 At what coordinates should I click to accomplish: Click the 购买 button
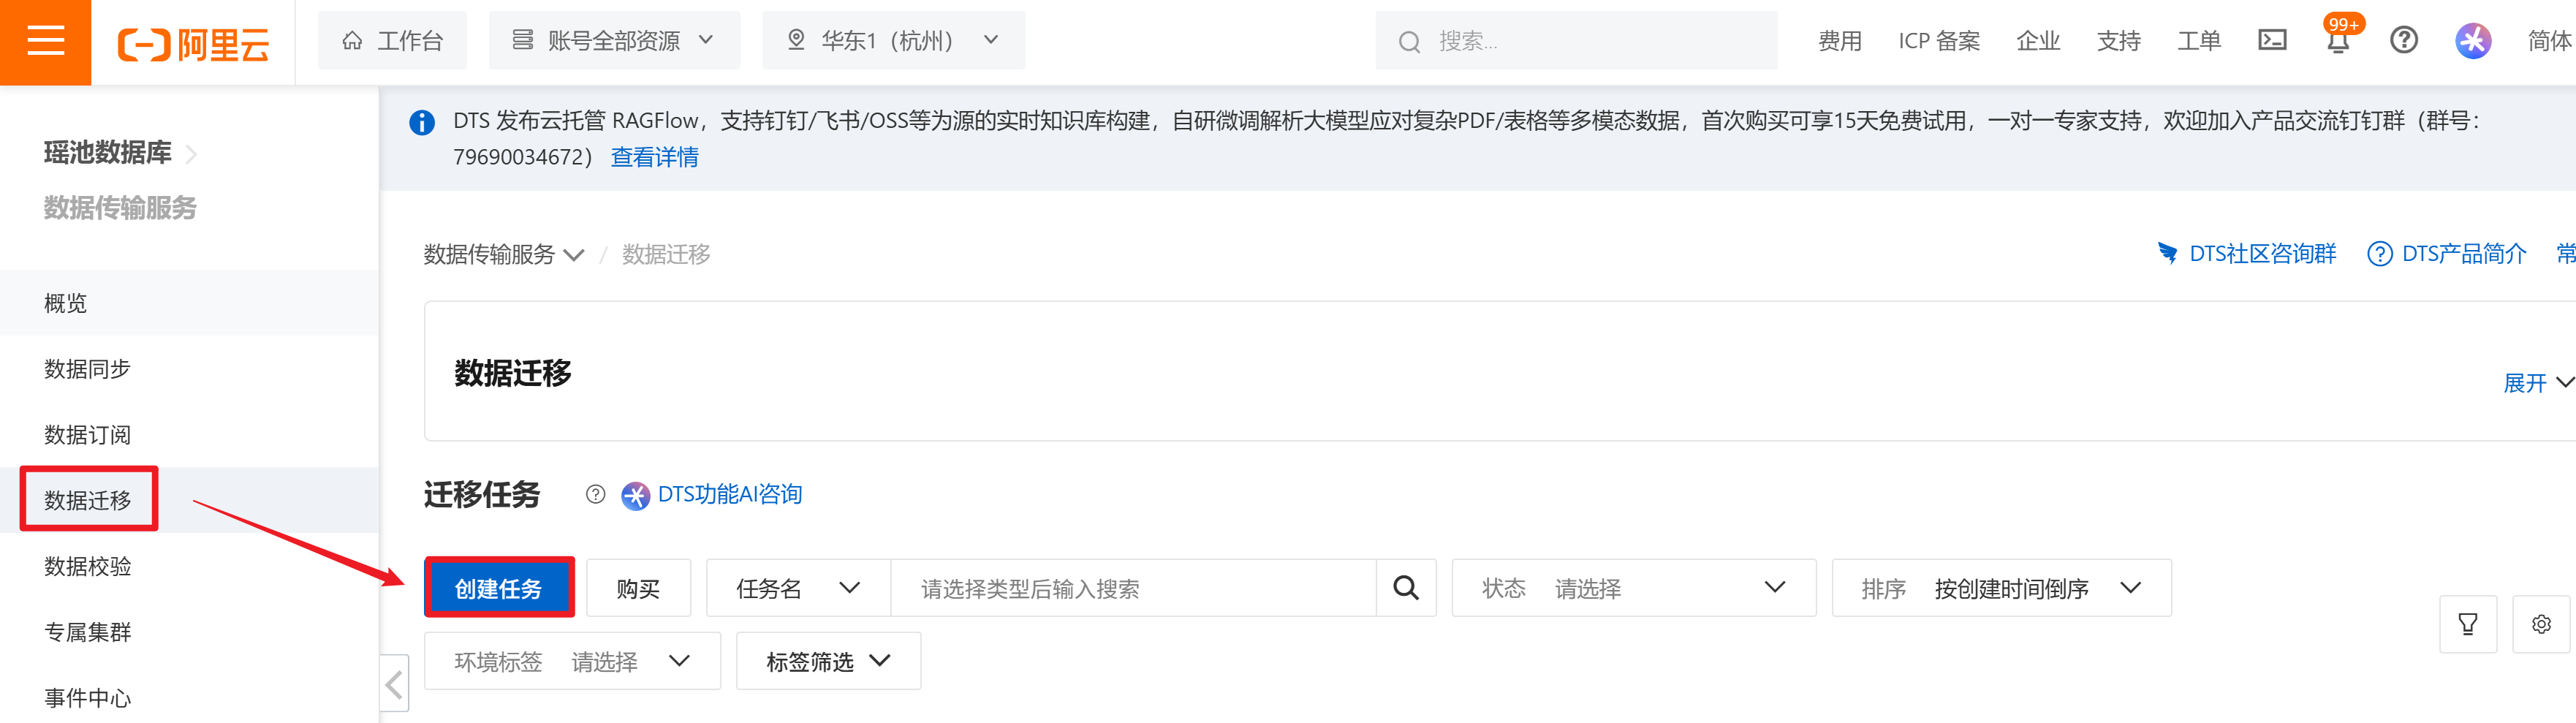click(638, 588)
